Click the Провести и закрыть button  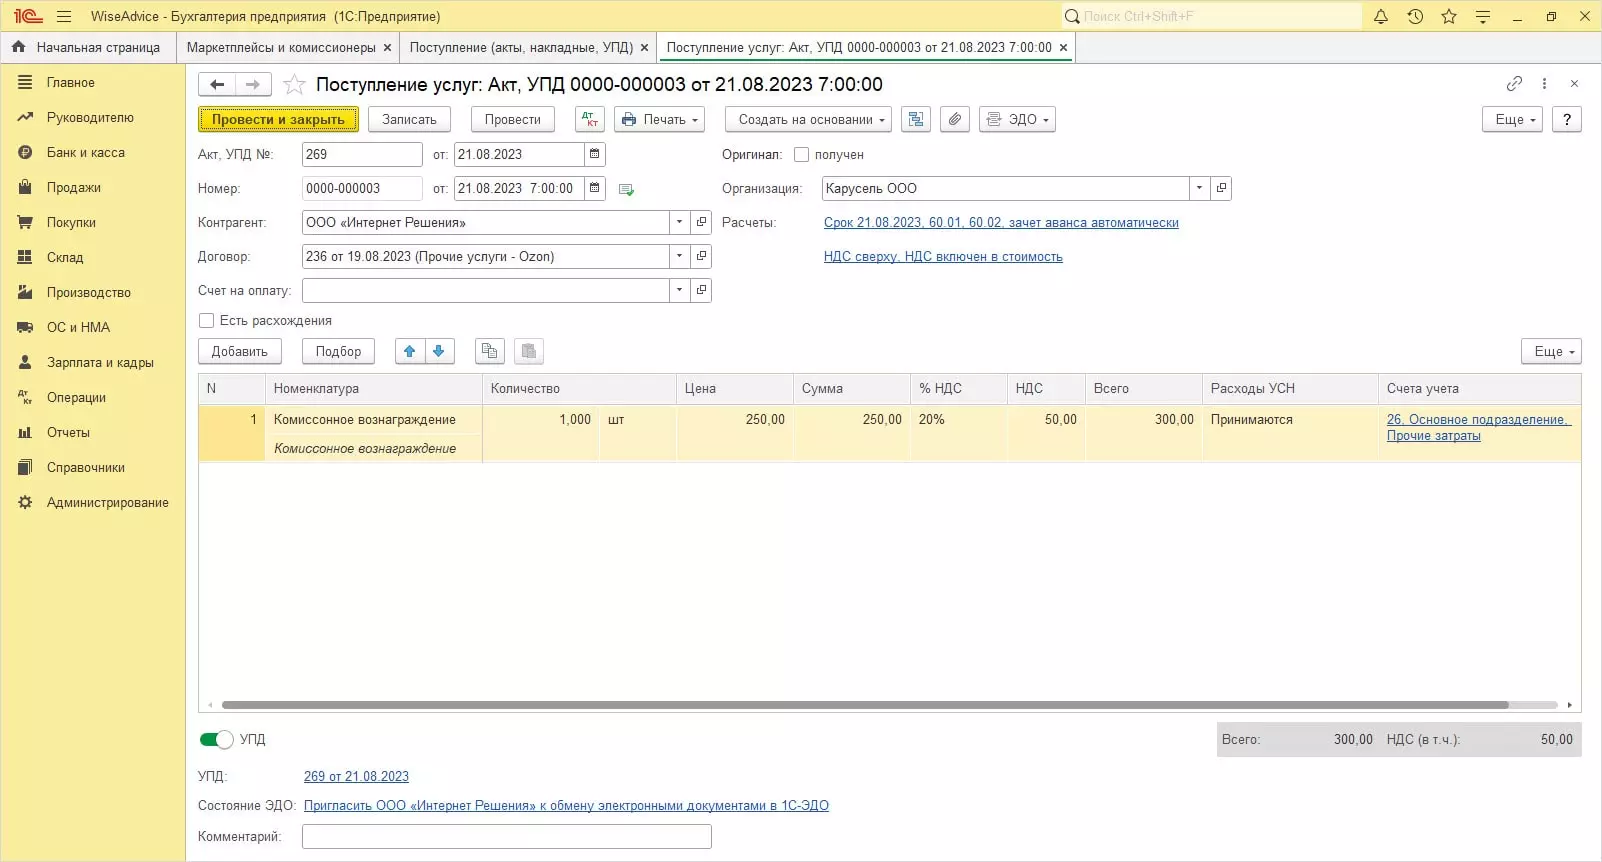tap(278, 119)
